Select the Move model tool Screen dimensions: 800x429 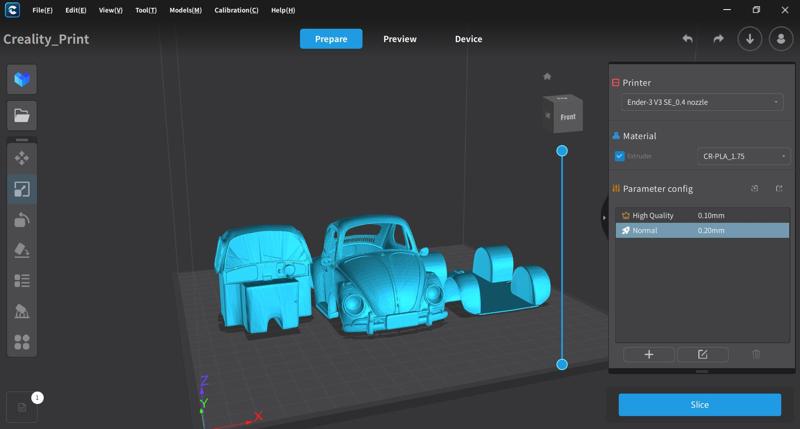(x=22, y=158)
